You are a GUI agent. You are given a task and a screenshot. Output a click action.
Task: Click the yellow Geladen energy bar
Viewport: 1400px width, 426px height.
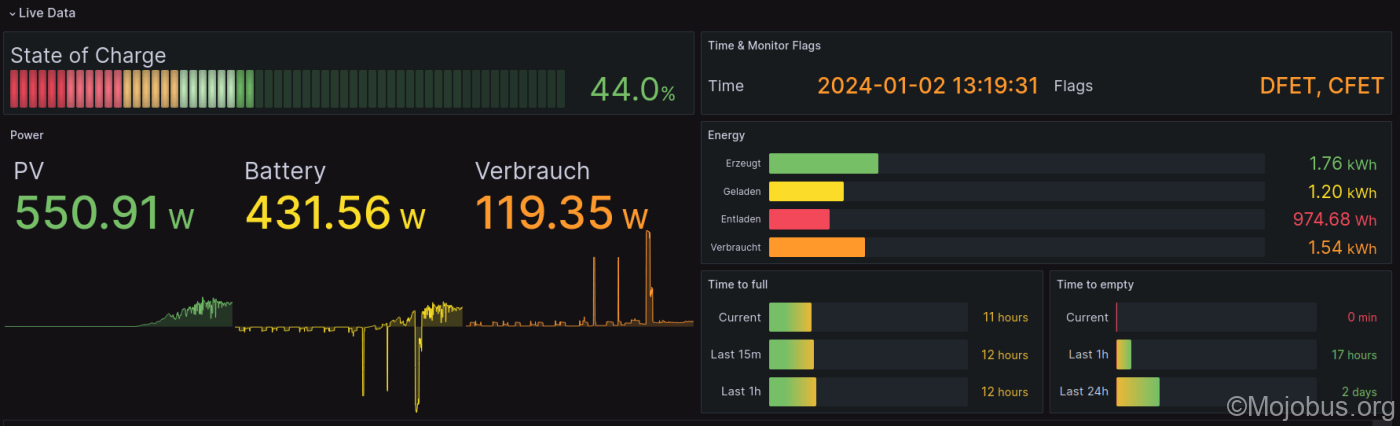(x=806, y=191)
